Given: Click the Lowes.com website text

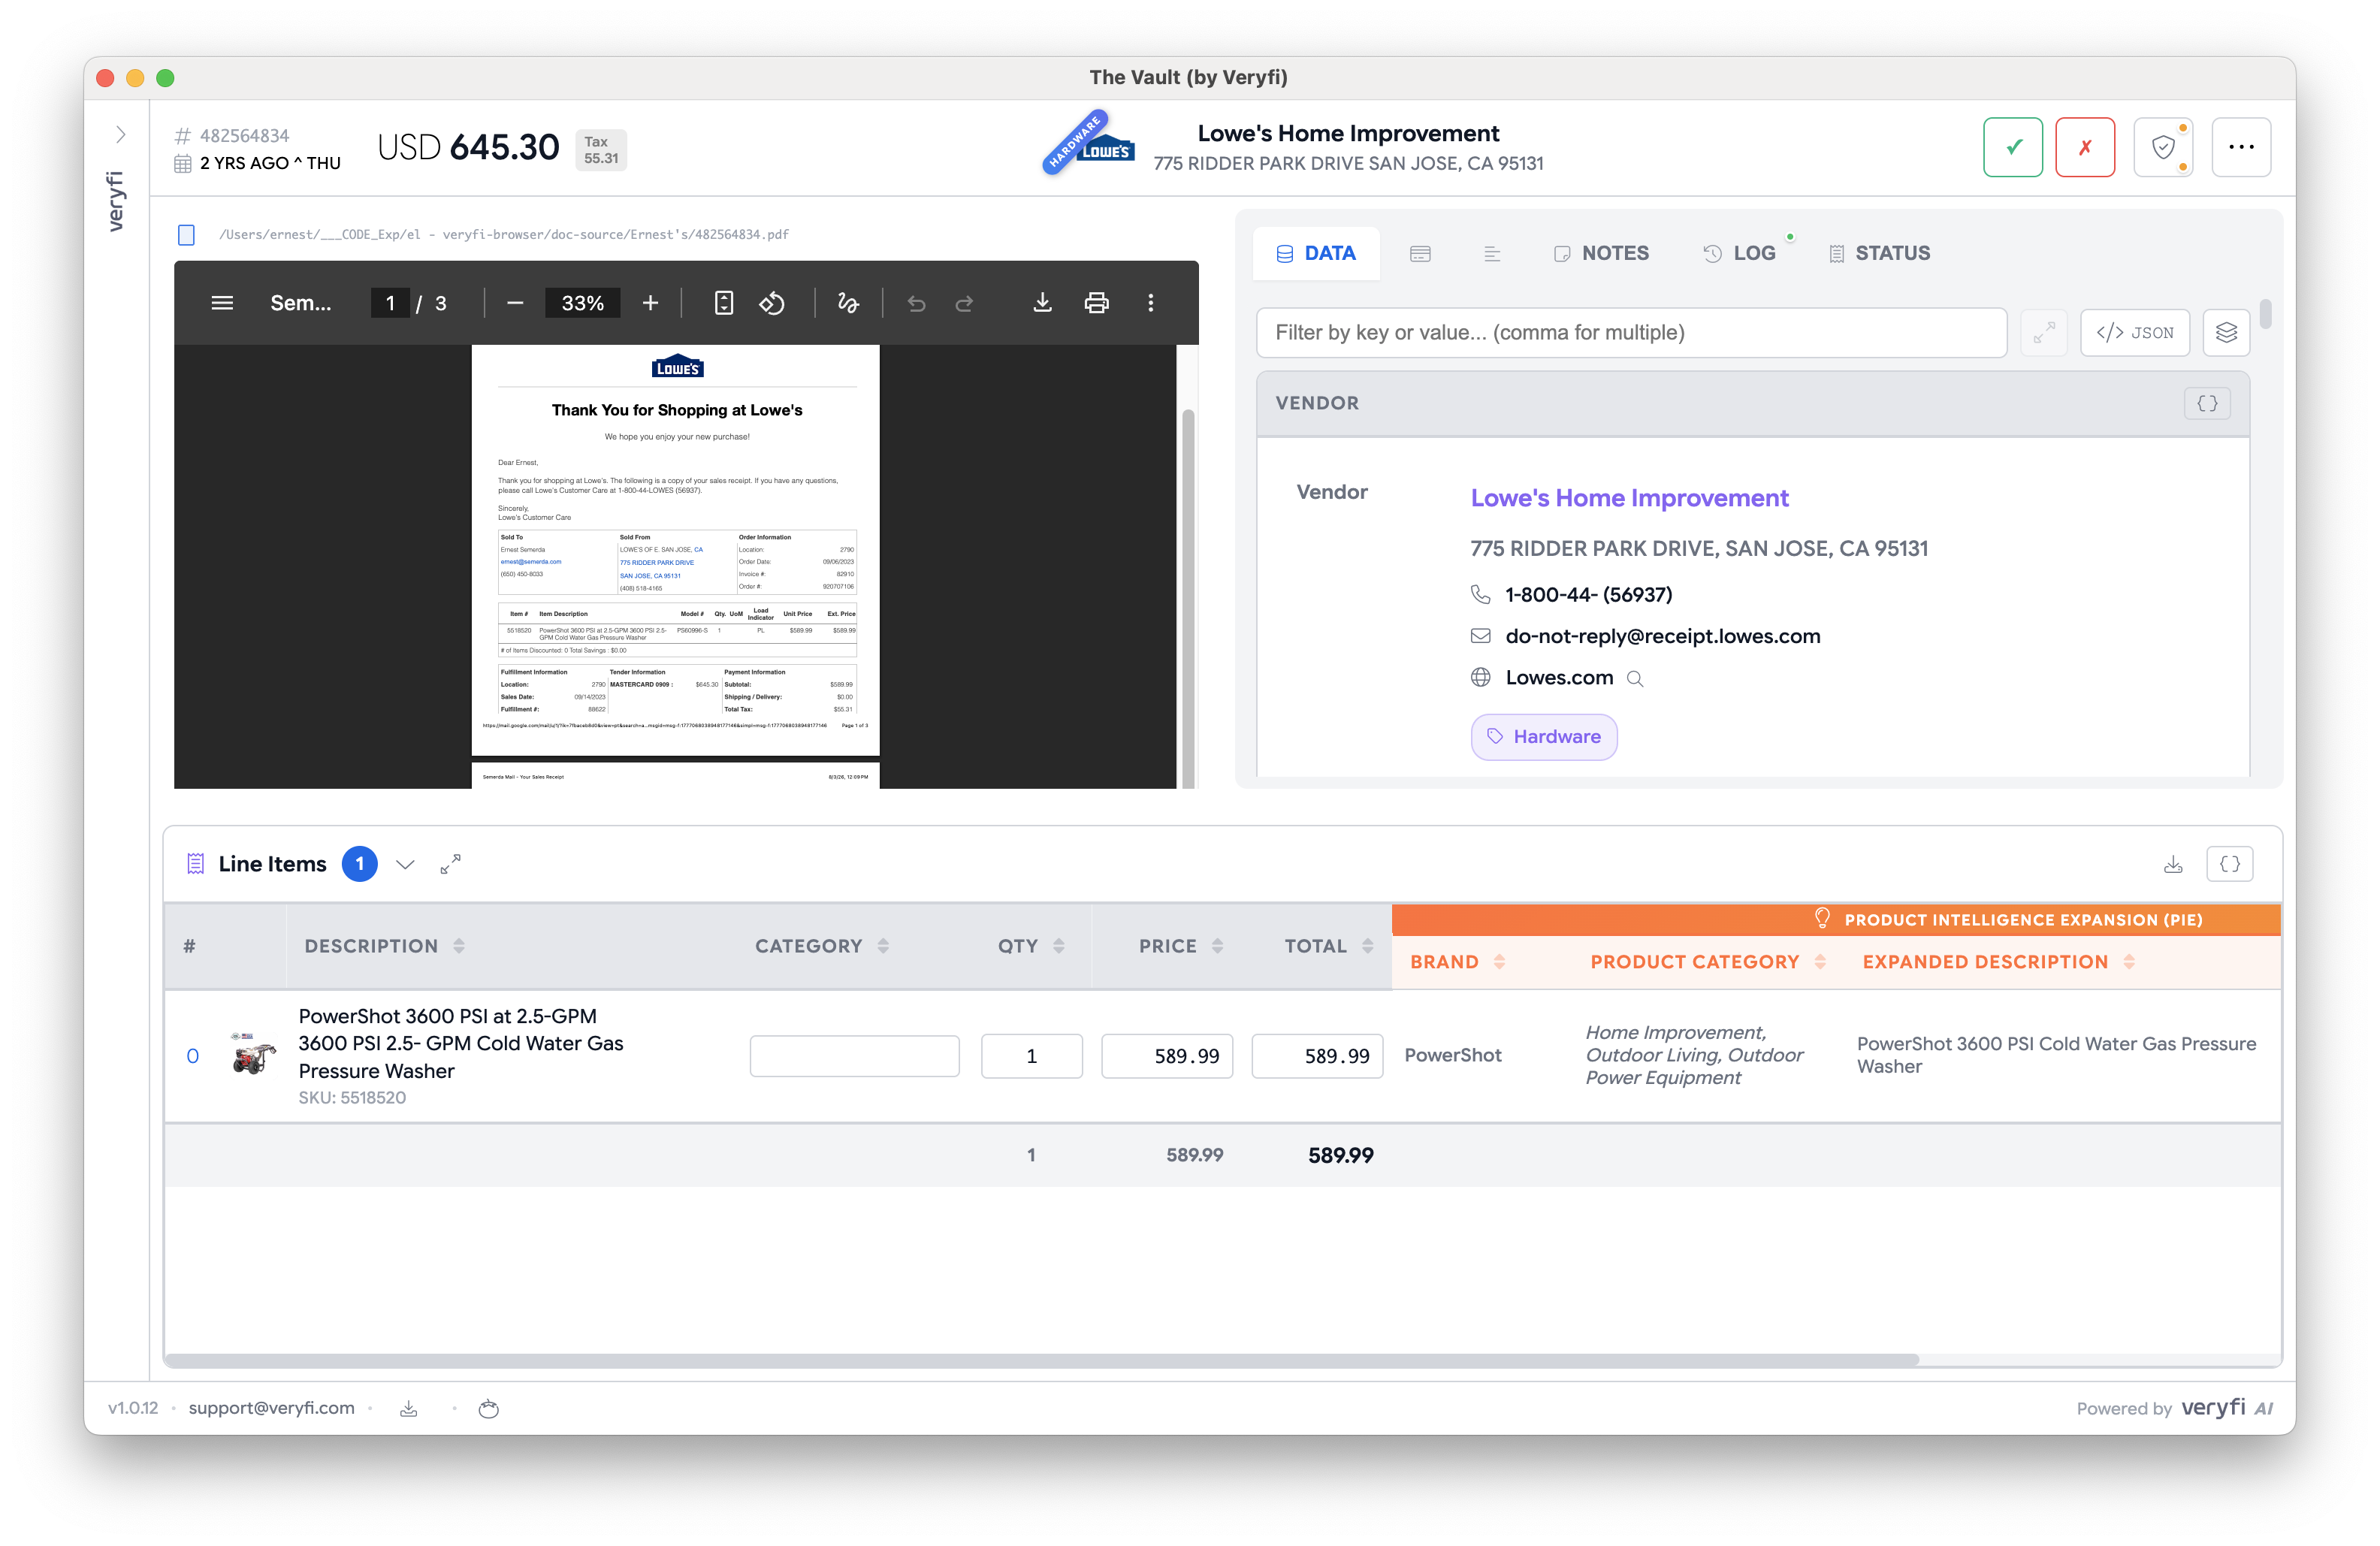Looking at the screenshot, I should coord(1559,678).
